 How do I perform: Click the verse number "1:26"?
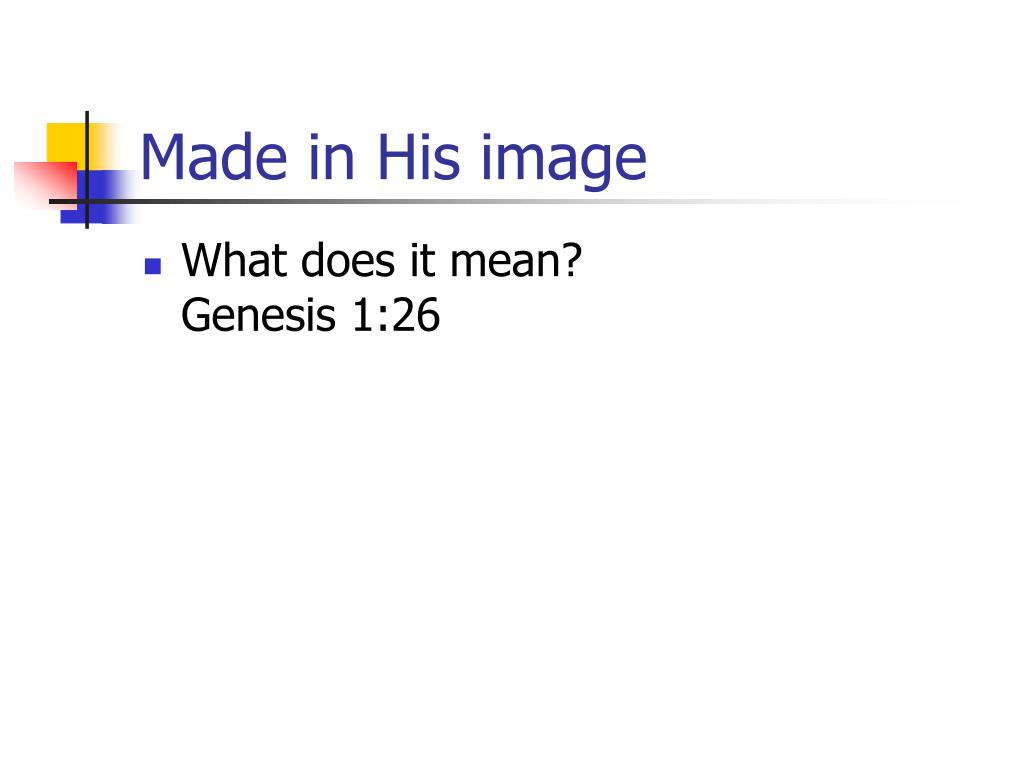396,315
